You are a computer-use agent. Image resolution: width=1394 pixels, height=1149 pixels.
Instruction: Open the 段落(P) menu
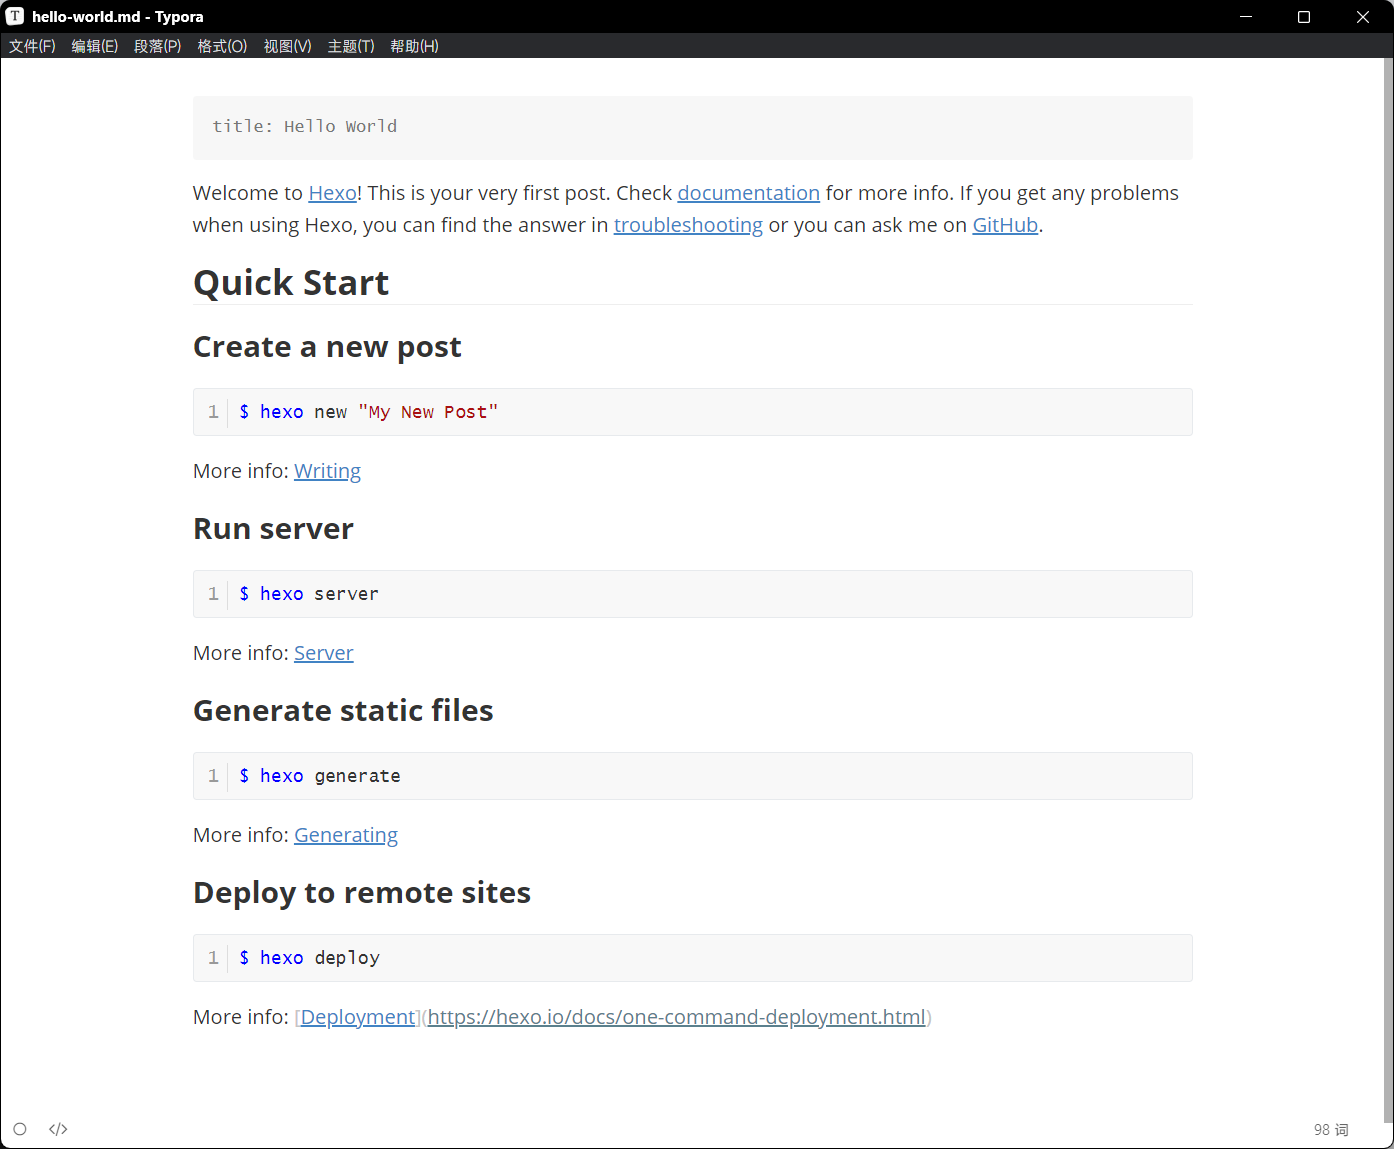coord(158,46)
